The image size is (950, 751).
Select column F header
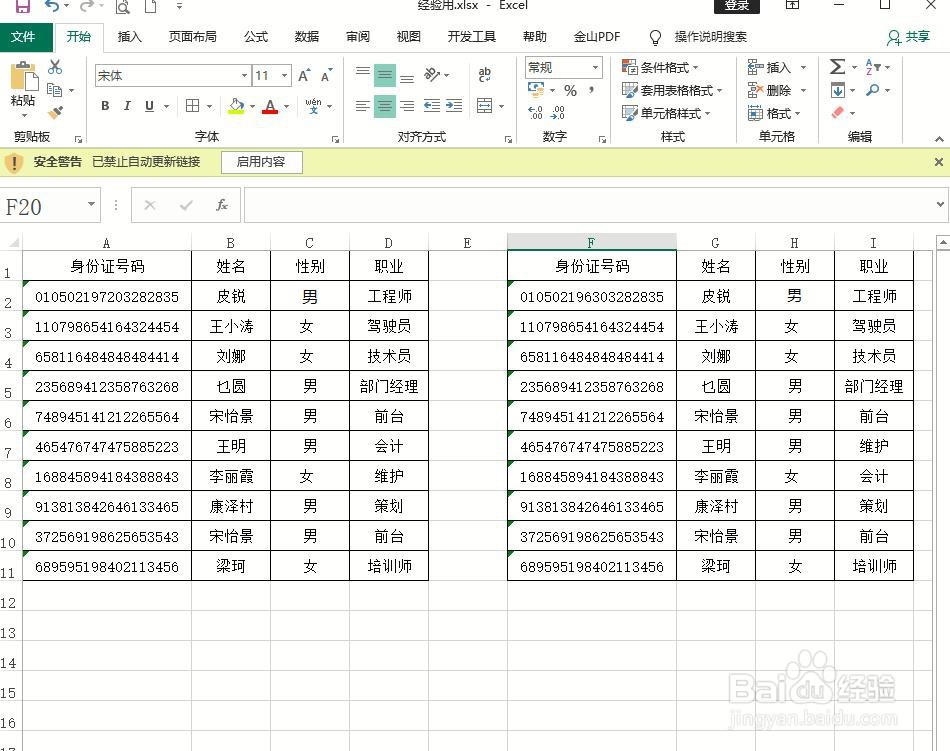click(x=591, y=242)
